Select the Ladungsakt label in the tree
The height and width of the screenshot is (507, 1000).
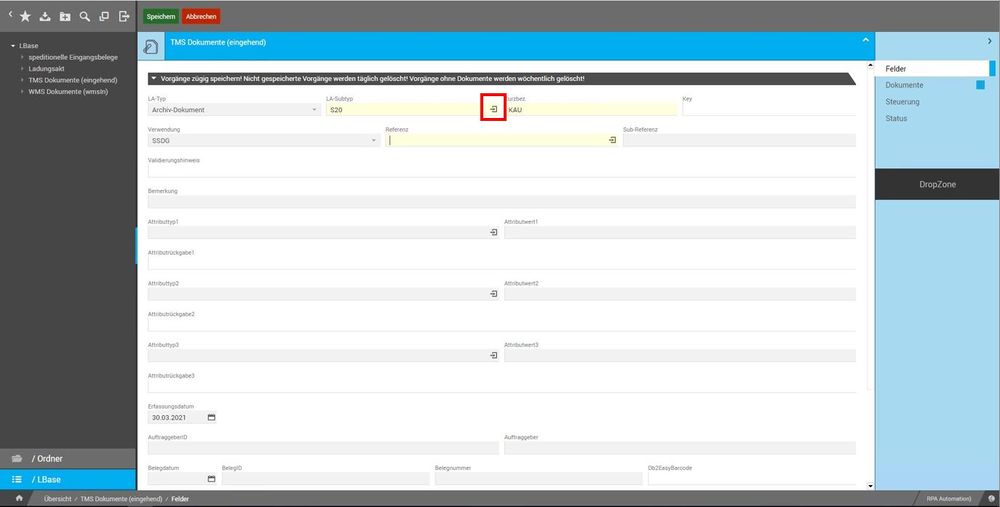pyautogui.click(x=47, y=69)
